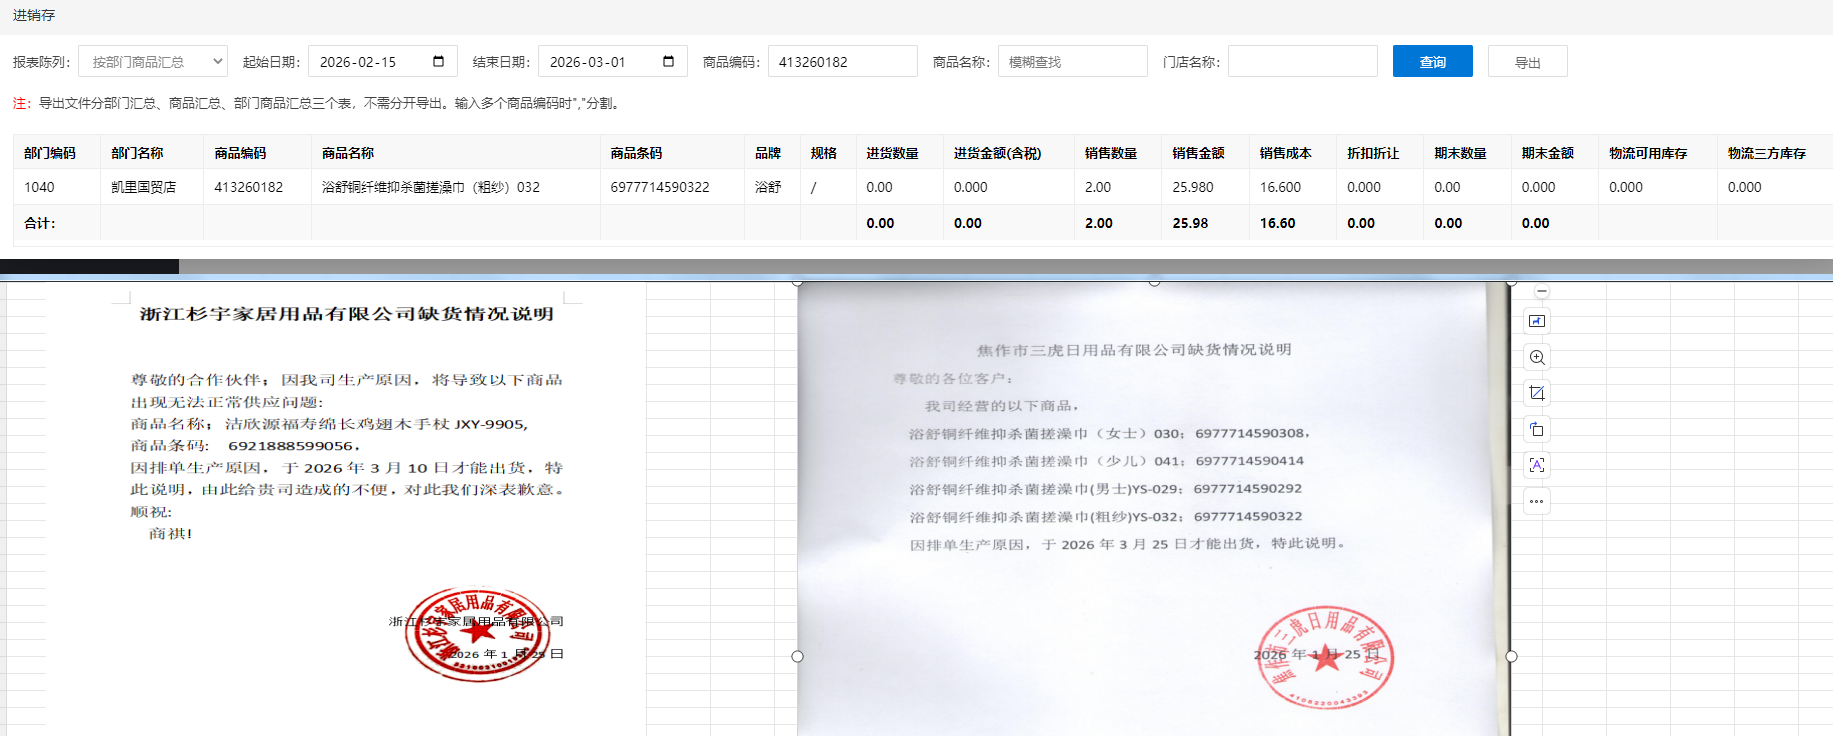
Task: Click the 商品编码 input containing 413260182
Action: (842, 61)
